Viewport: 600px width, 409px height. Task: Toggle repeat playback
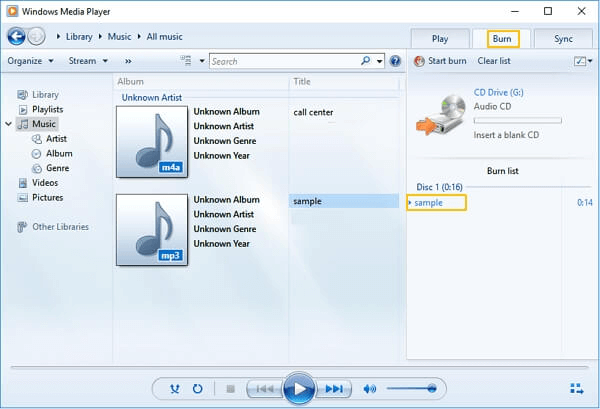click(197, 389)
